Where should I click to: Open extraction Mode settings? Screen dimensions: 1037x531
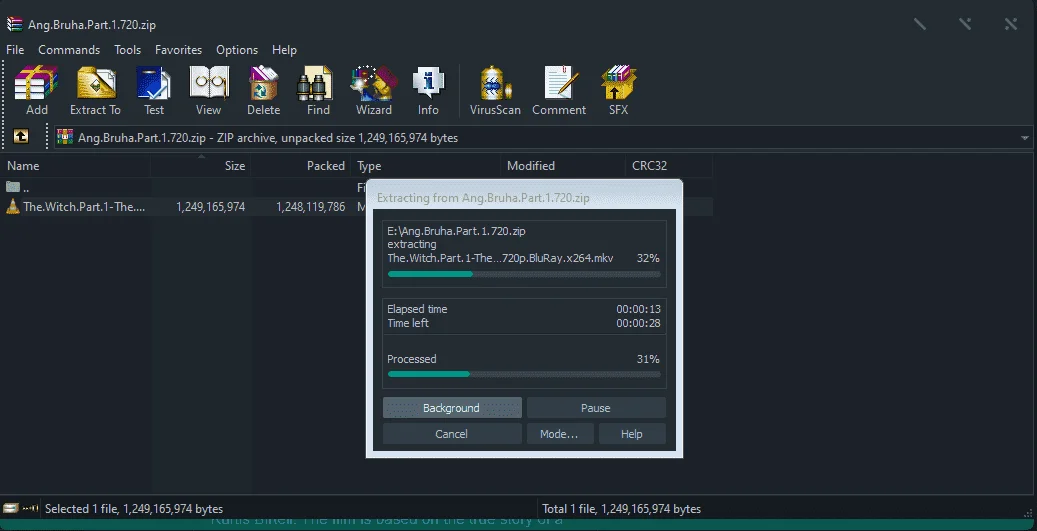pyautogui.click(x=560, y=434)
